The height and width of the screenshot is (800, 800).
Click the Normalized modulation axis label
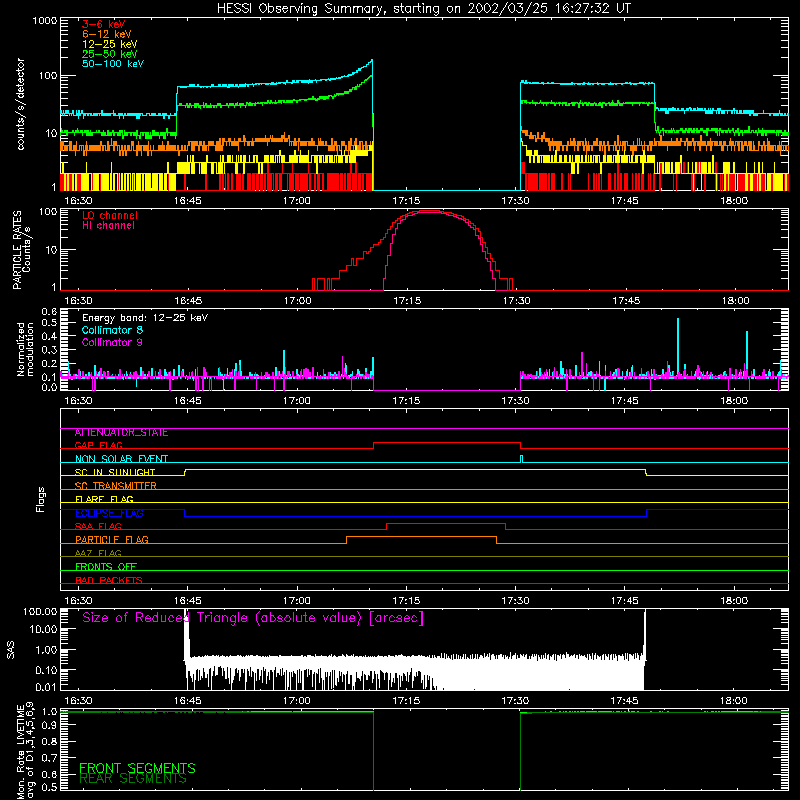26,349
